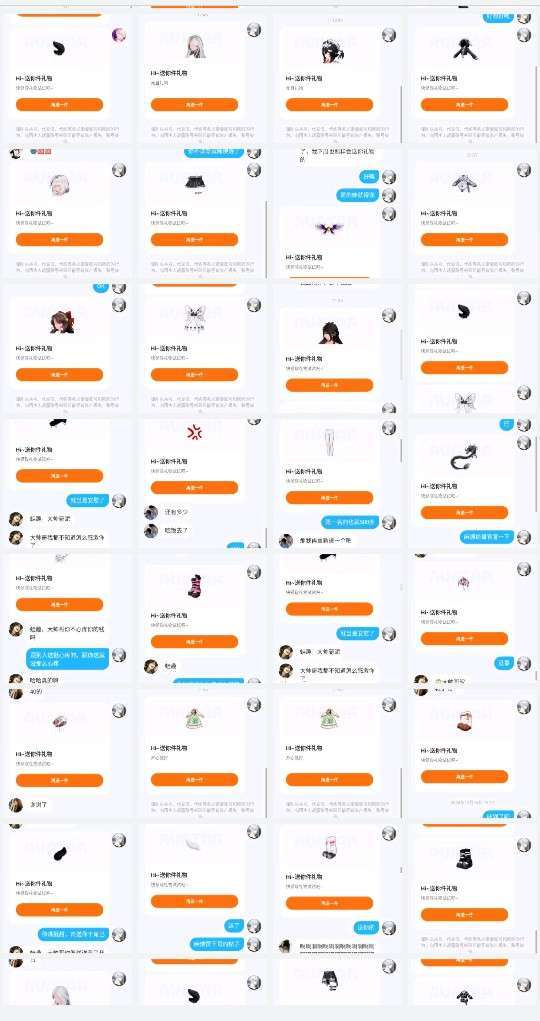The width and height of the screenshot is (540, 1021).
Task: View the white leggings gift image
Action: (329, 441)
